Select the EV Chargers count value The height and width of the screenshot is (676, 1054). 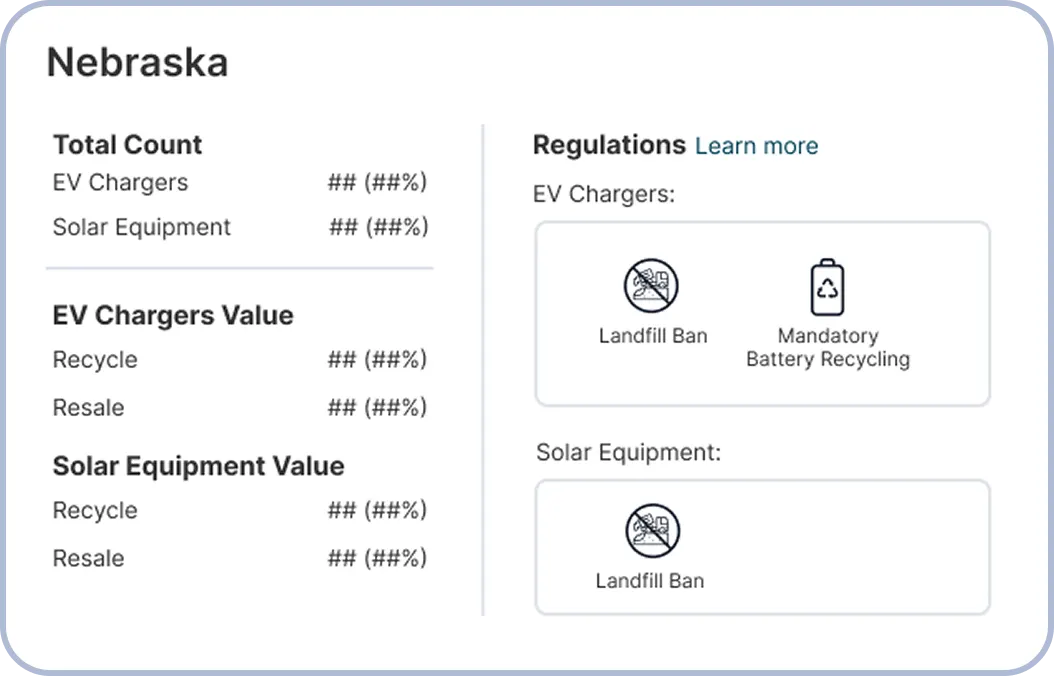coord(377,182)
